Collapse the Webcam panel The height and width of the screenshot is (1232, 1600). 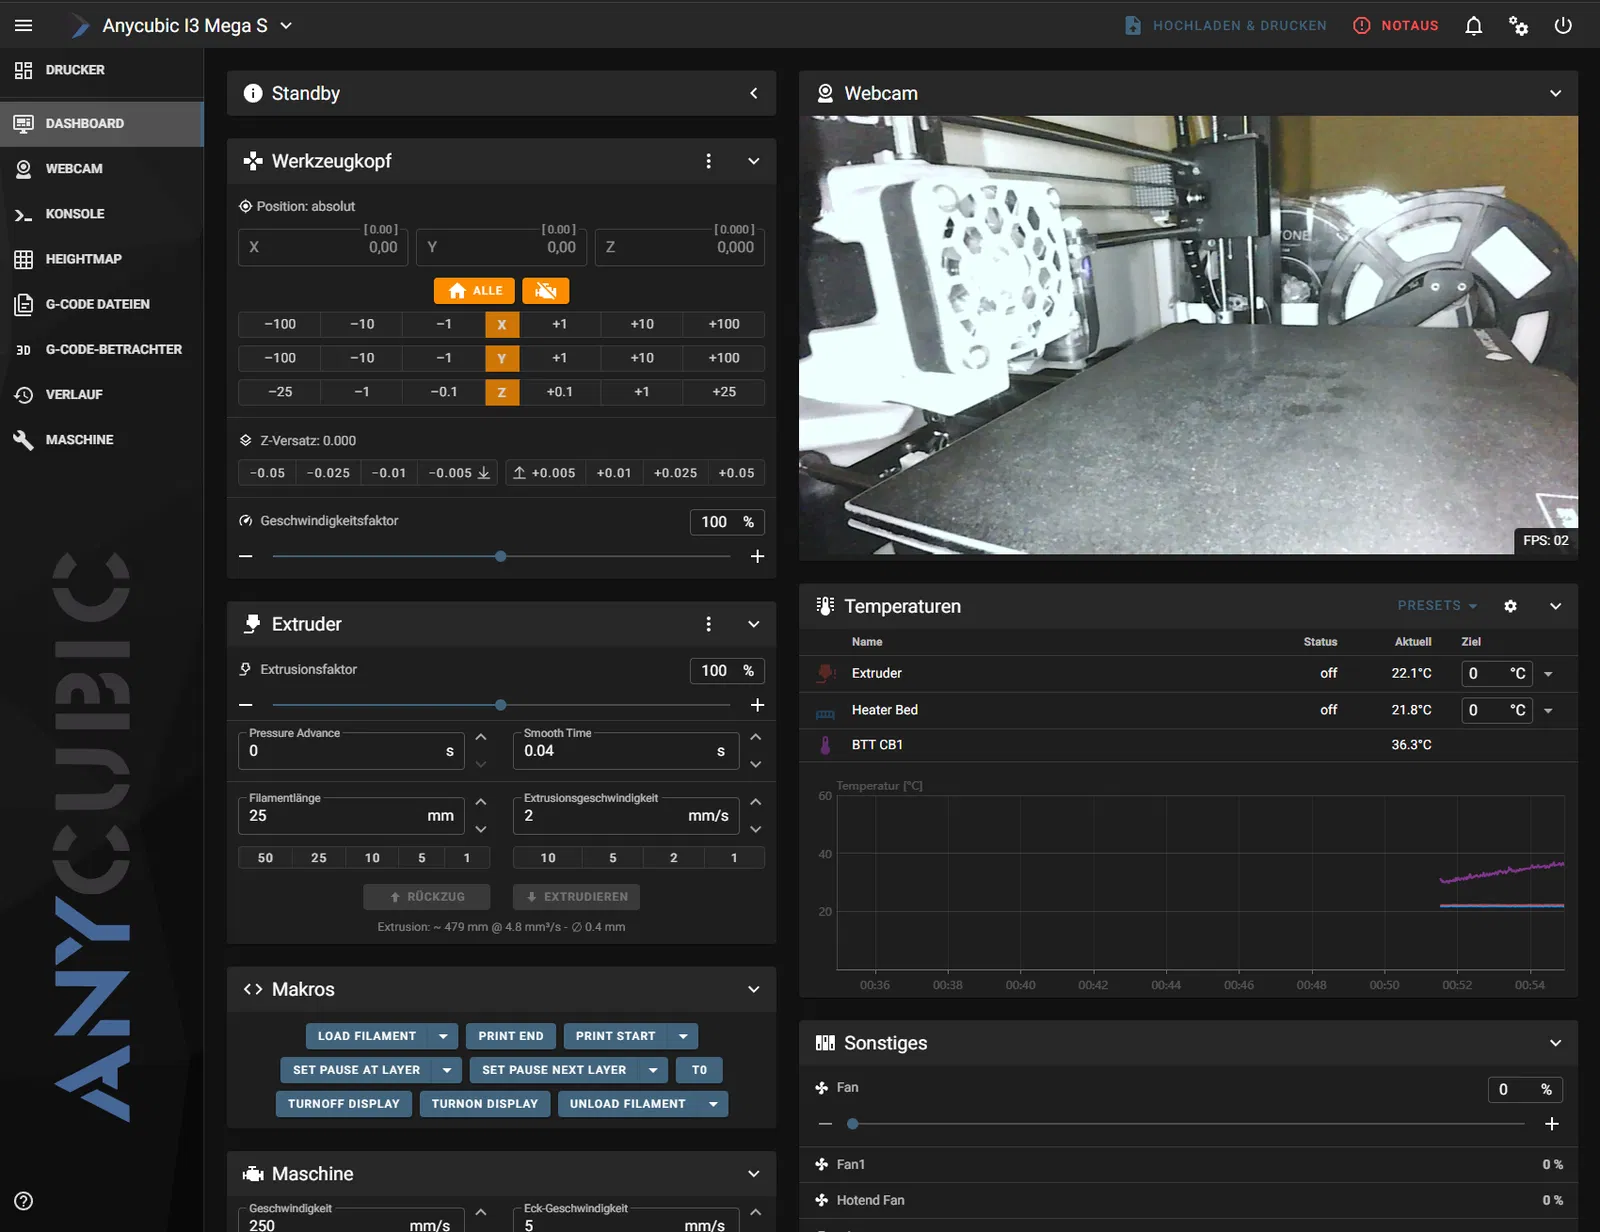point(1555,93)
